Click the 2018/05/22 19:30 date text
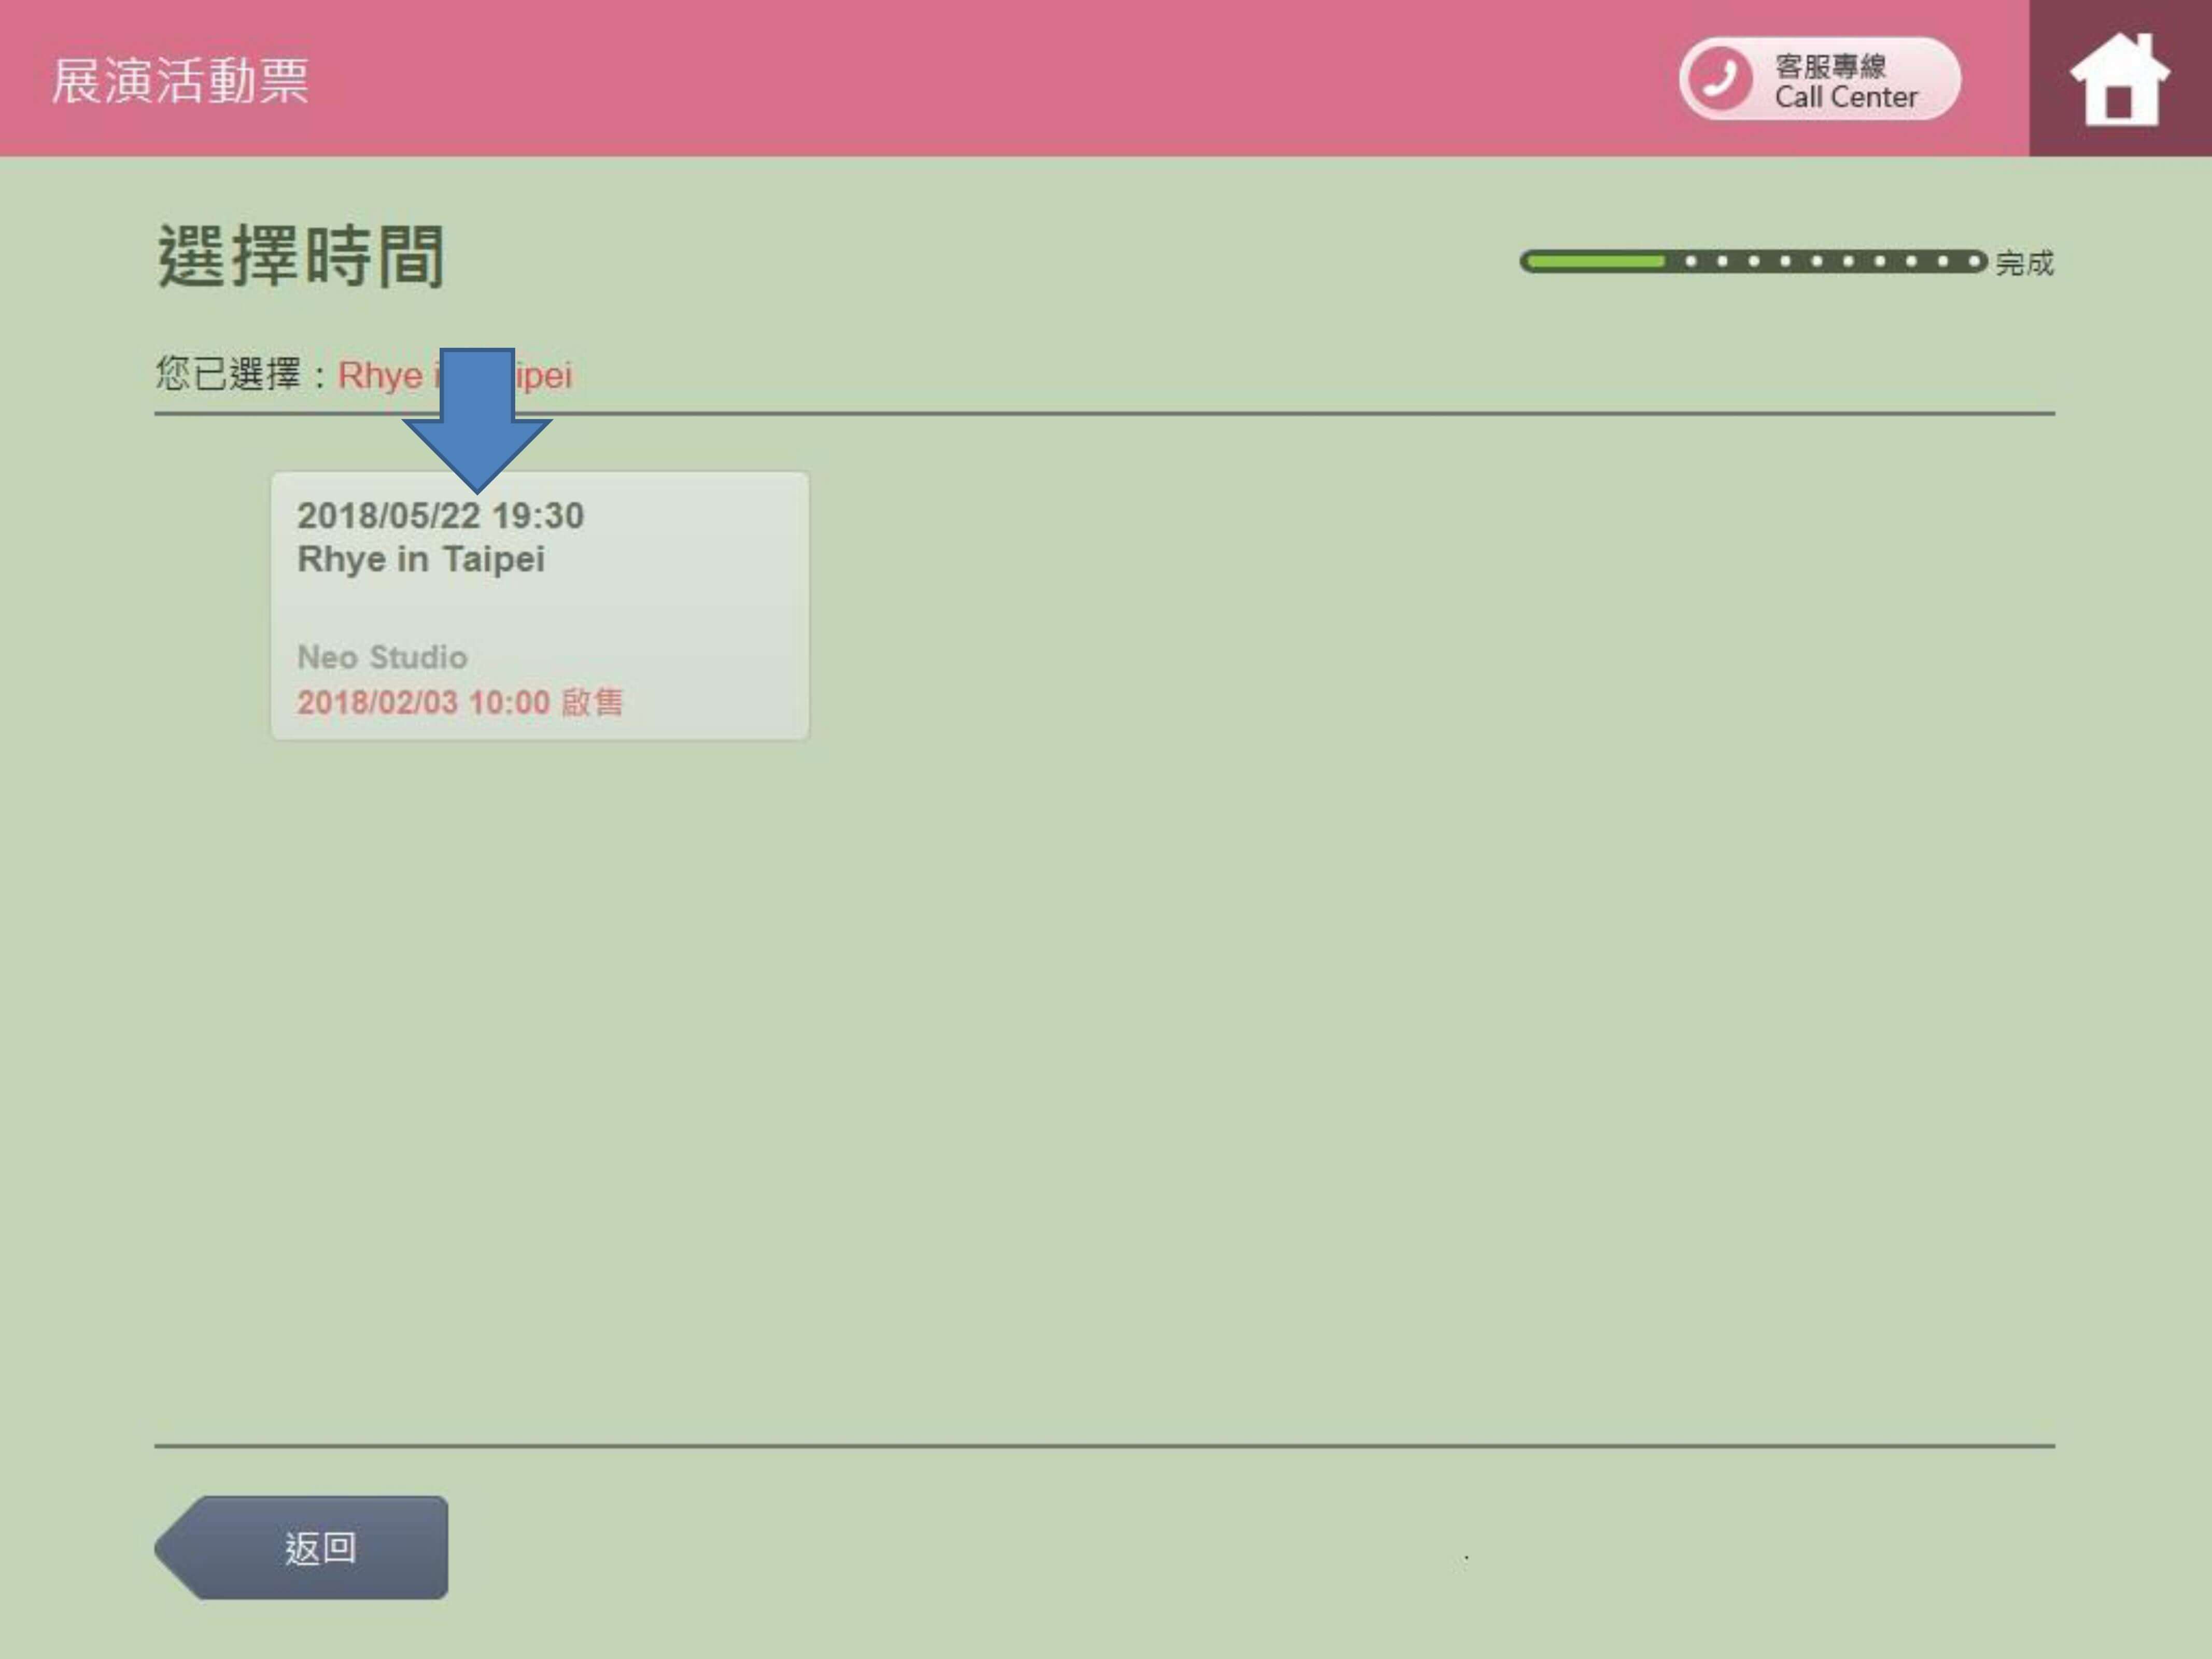Image resolution: width=2212 pixels, height=1659 pixels. pyautogui.click(x=440, y=516)
